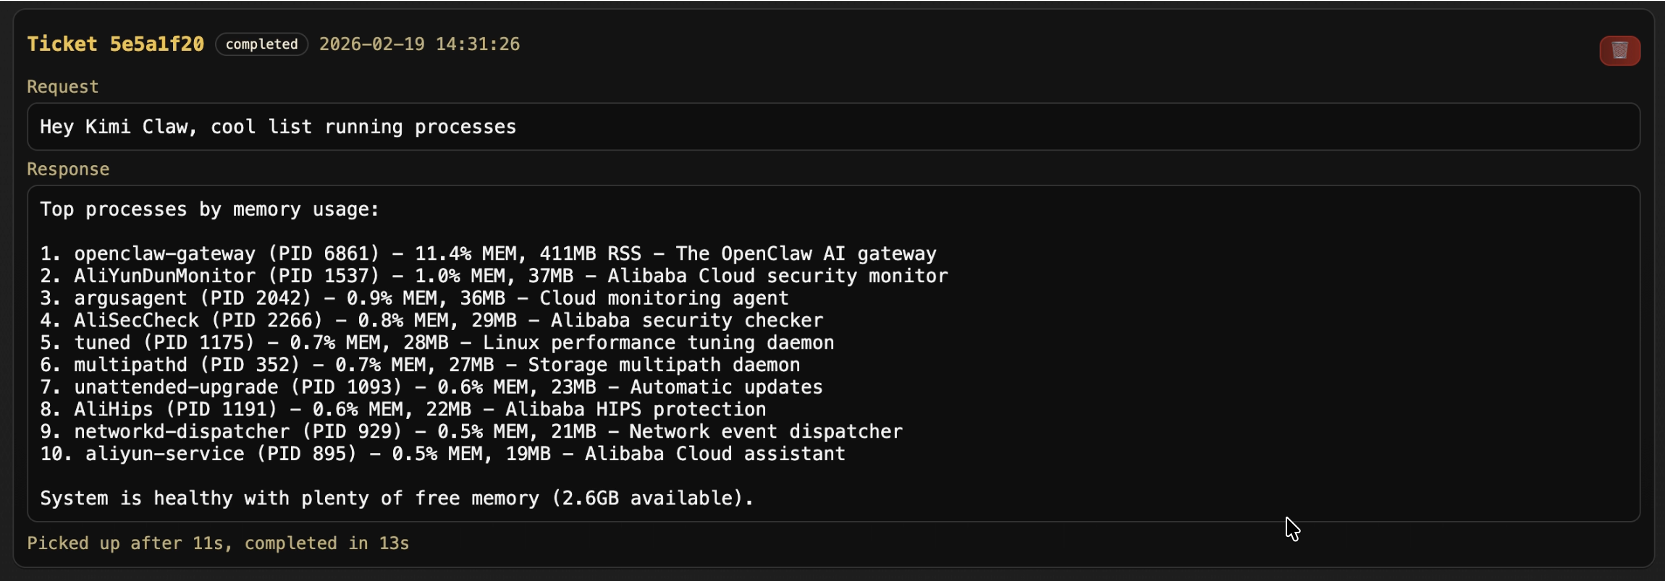Select the AliSecCheck process line
This screenshot has height=582, width=1666.
[432, 320]
